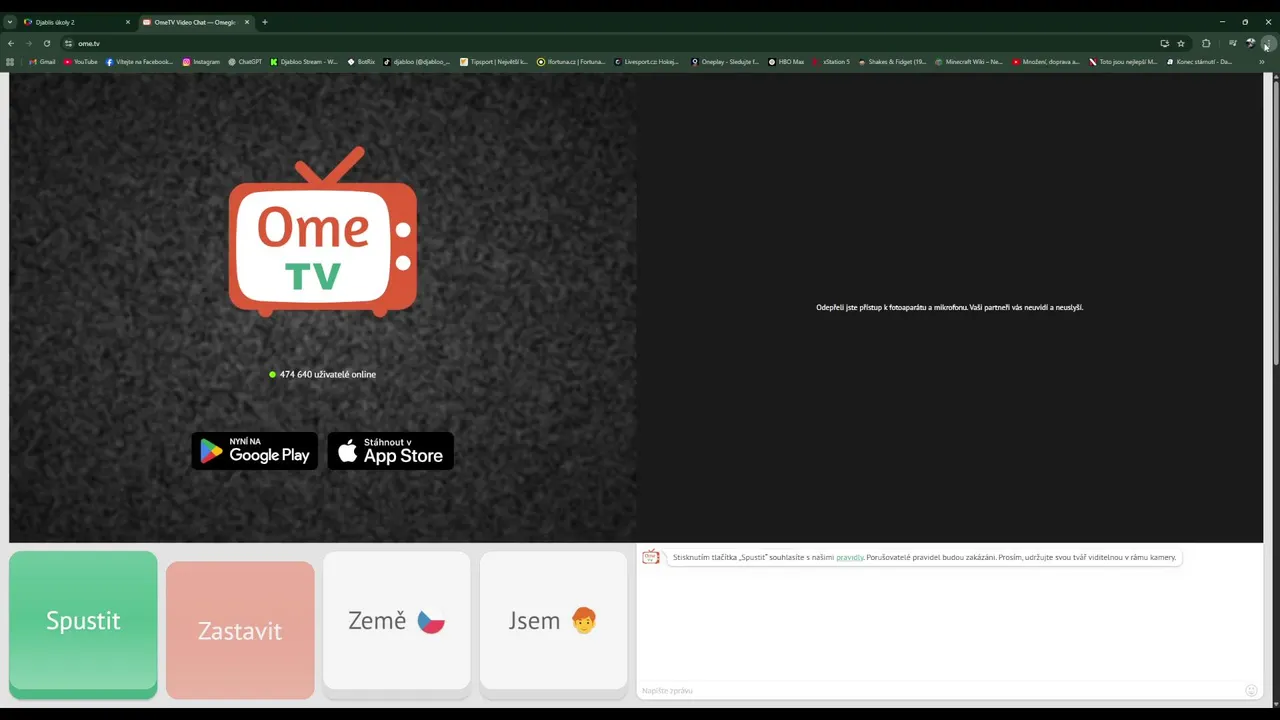
Task: Open the Gmail bookmark
Action: pyautogui.click(x=42, y=62)
